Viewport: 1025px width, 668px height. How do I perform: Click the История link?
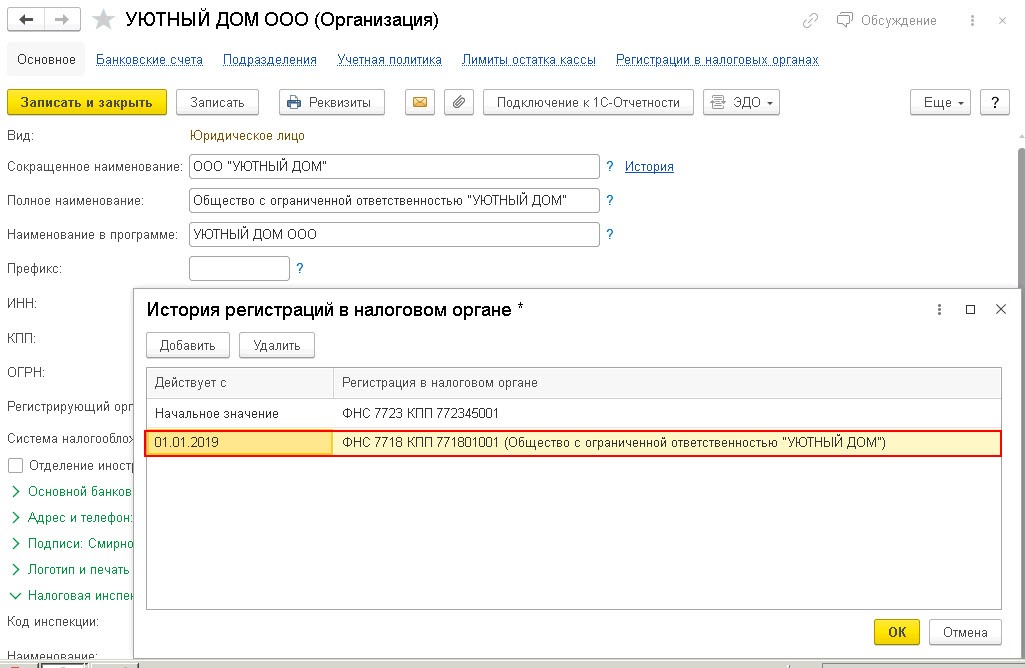click(x=649, y=167)
